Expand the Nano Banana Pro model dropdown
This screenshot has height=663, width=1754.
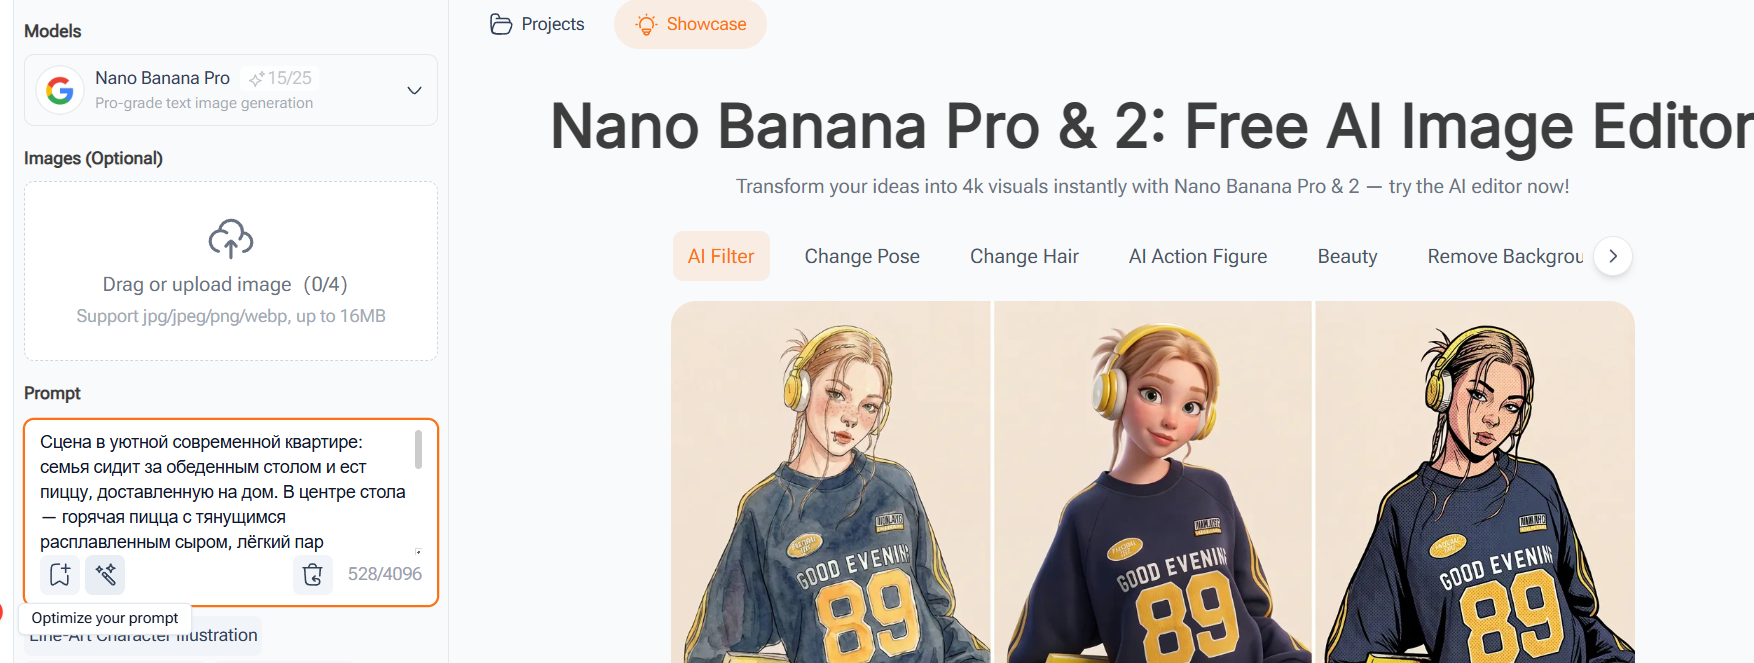click(414, 90)
